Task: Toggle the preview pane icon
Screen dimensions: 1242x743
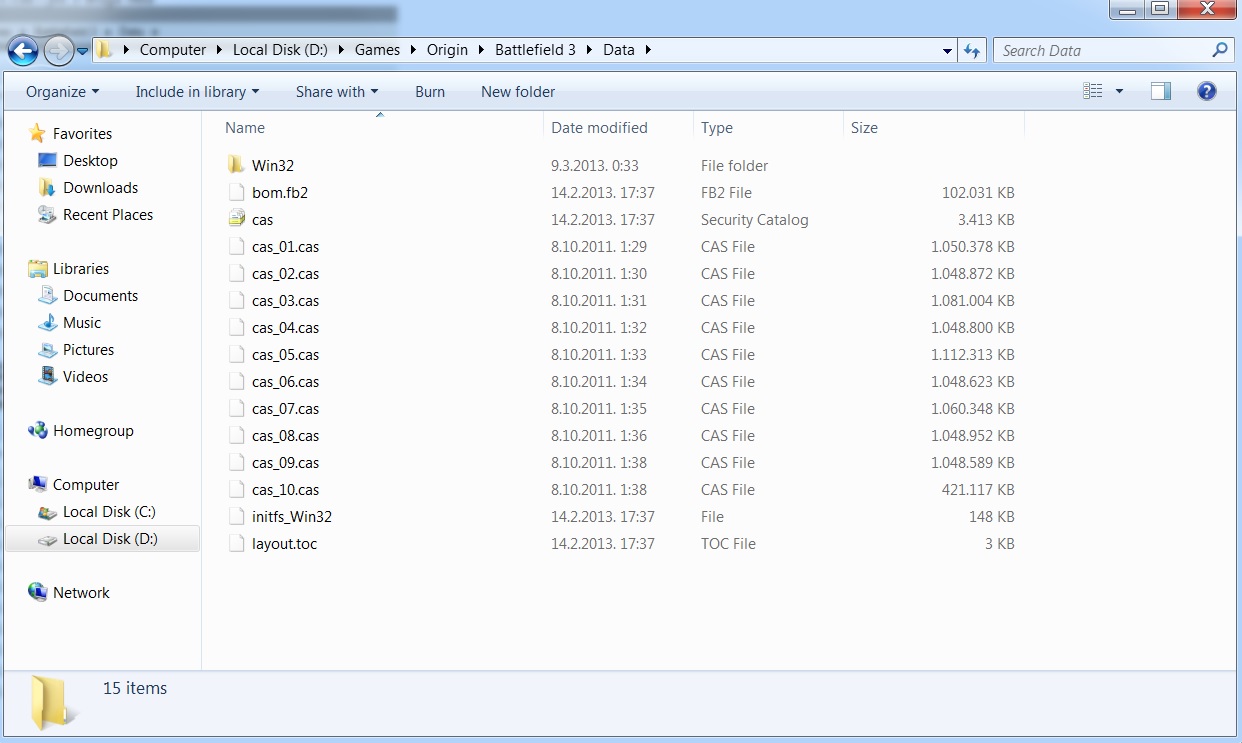Action: (x=1160, y=91)
